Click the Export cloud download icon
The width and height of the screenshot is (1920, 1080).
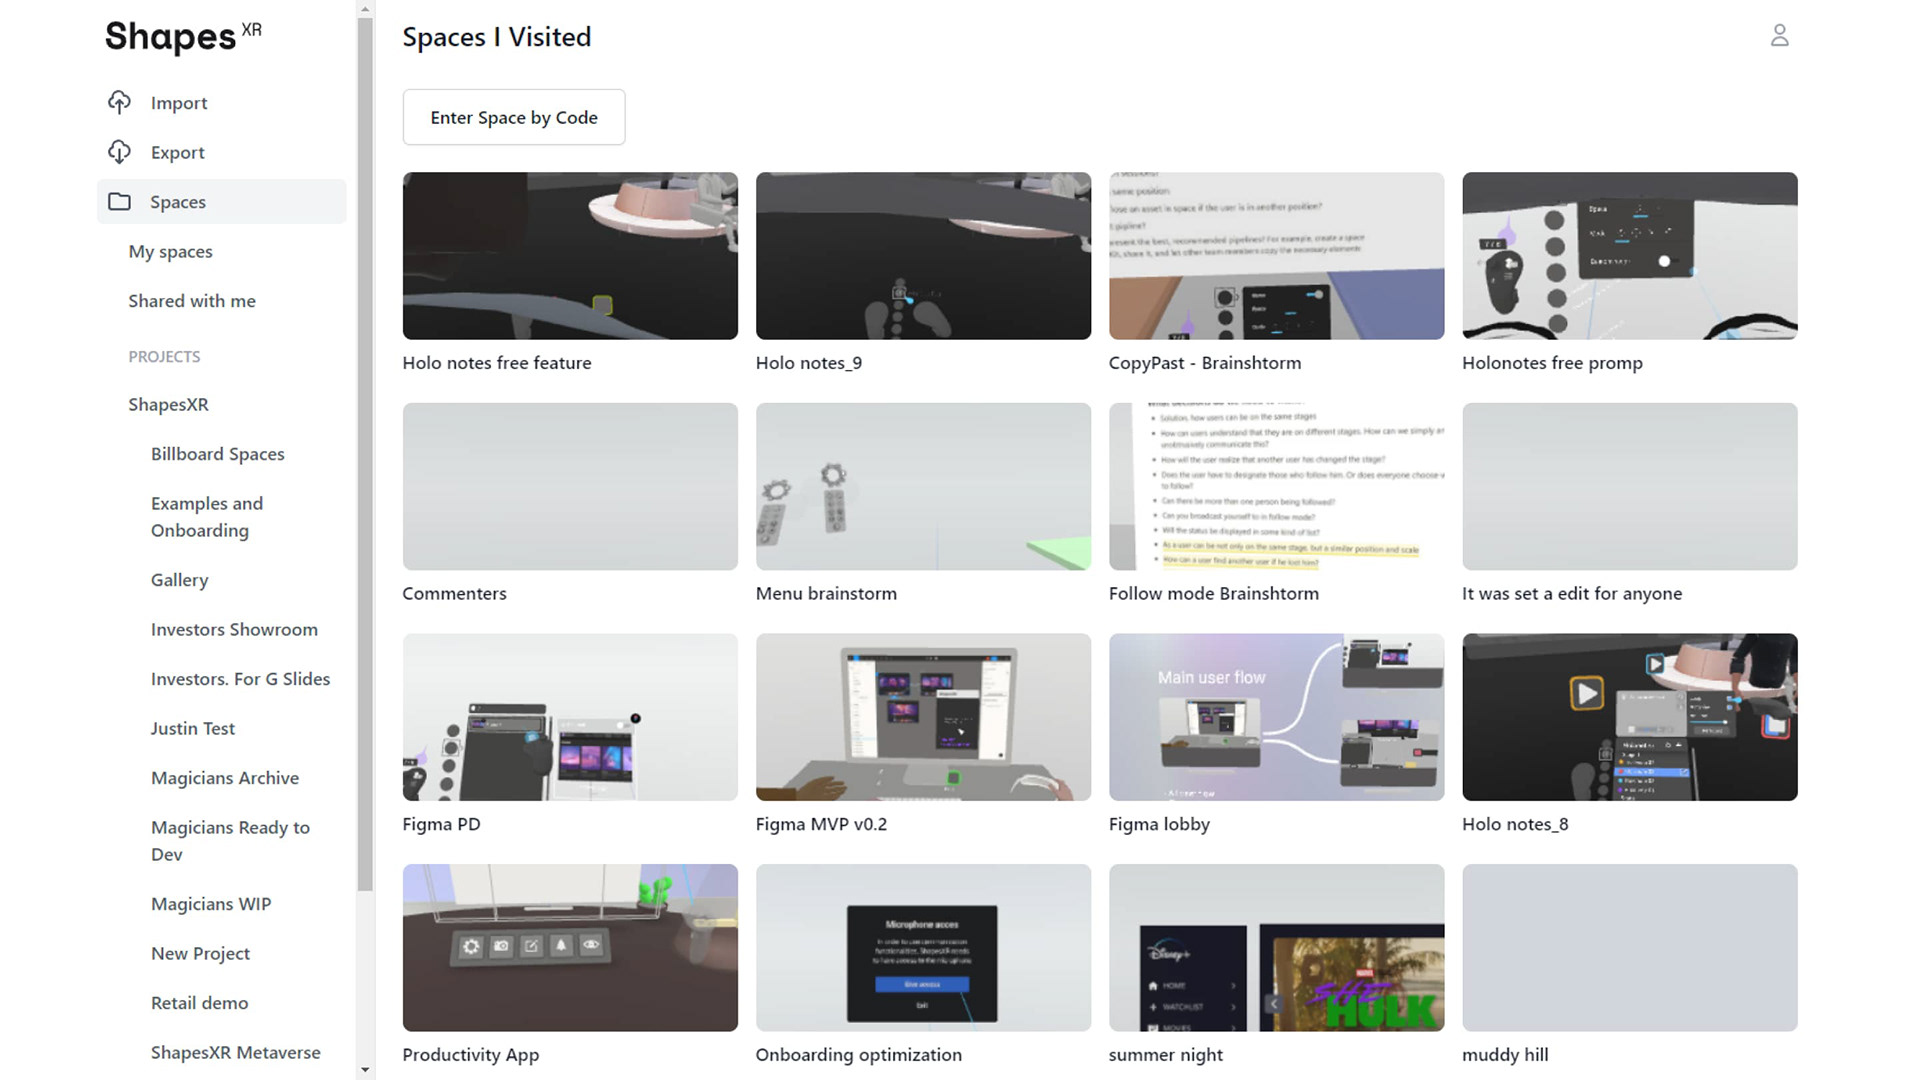(x=119, y=152)
